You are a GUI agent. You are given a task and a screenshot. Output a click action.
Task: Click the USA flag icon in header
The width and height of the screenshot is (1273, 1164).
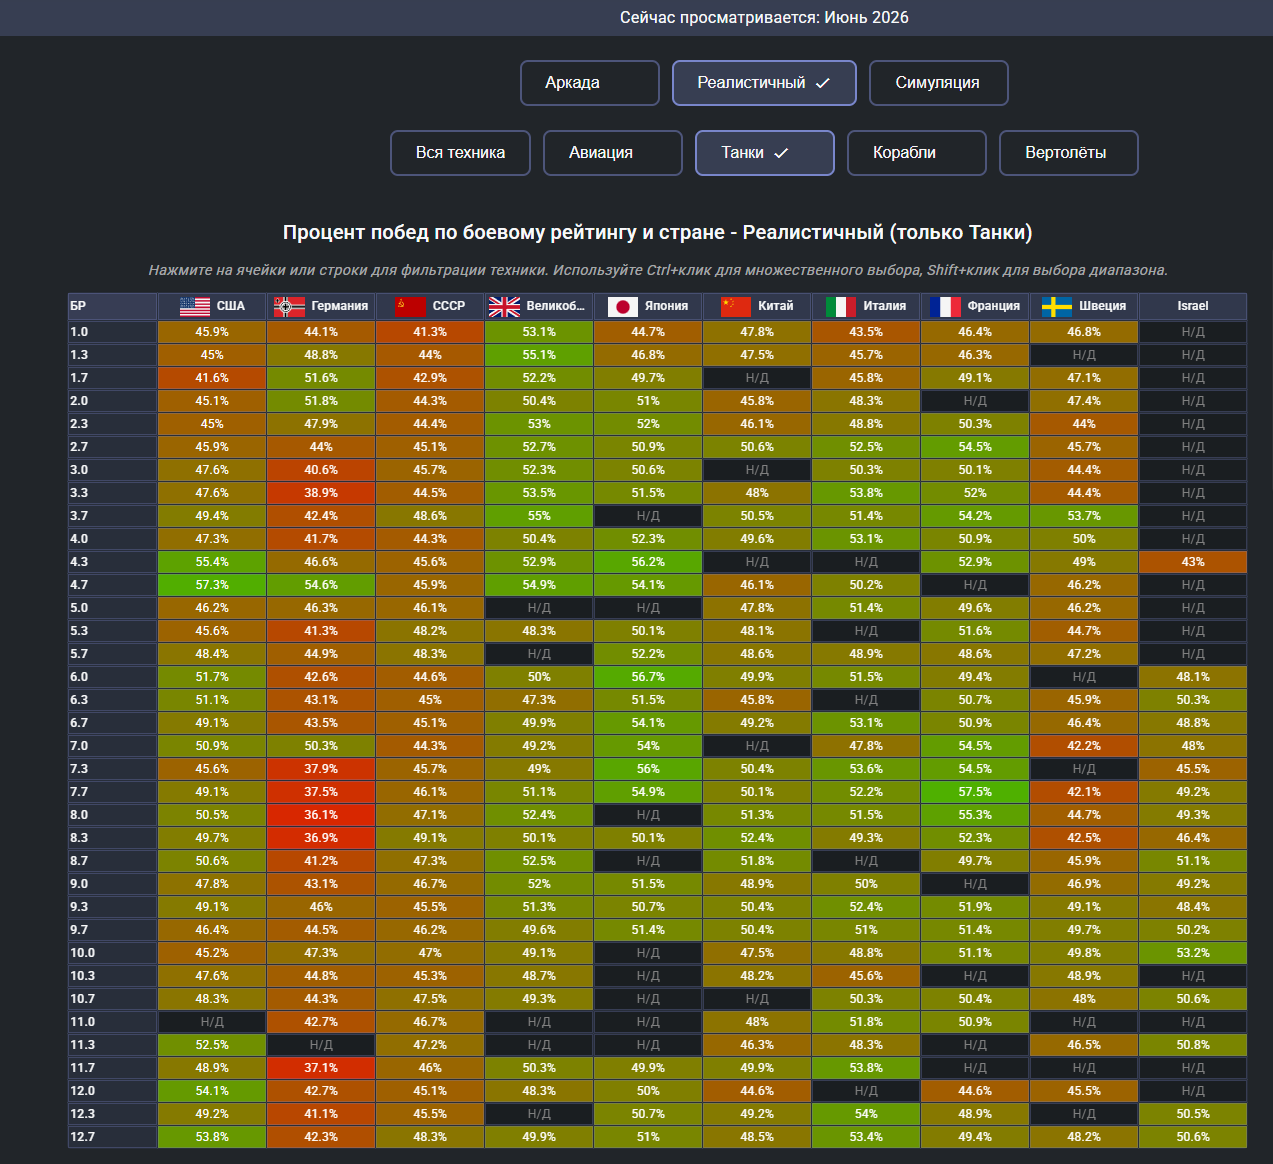pos(195,306)
